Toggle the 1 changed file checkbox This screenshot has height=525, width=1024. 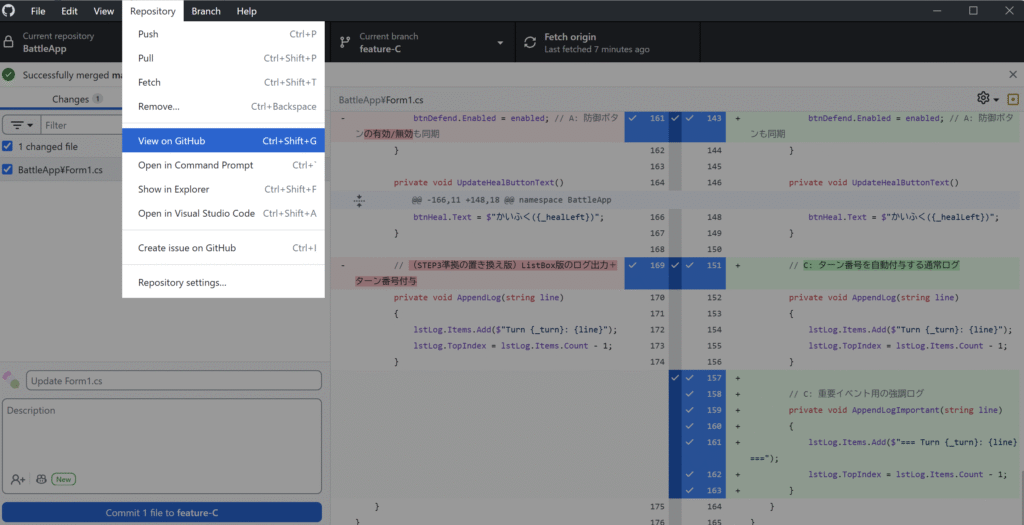(7, 146)
